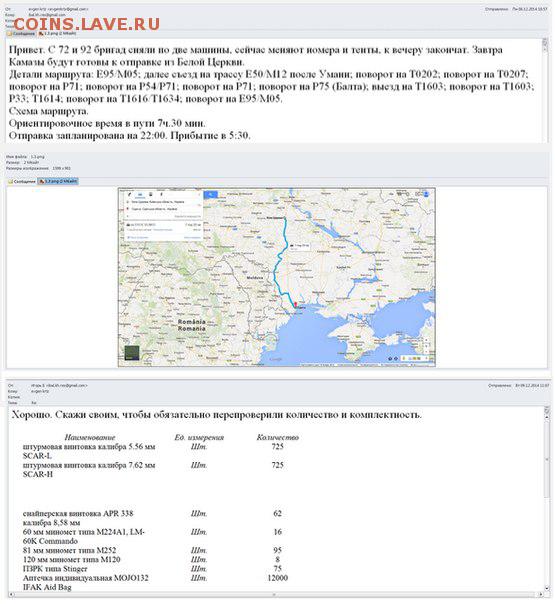Screen dimensions: 555x604
Task: Click the quantity 62 for the APR 338 rifle
Action: click(x=277, y=513)
